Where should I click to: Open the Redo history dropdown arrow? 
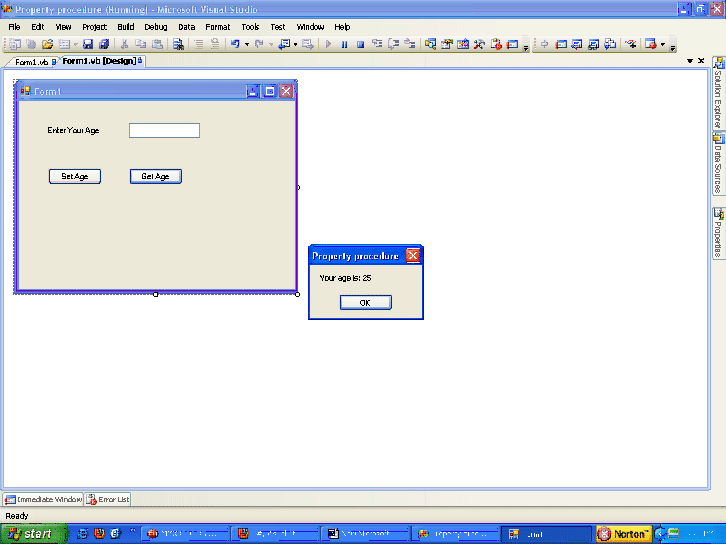click(271, 44)
